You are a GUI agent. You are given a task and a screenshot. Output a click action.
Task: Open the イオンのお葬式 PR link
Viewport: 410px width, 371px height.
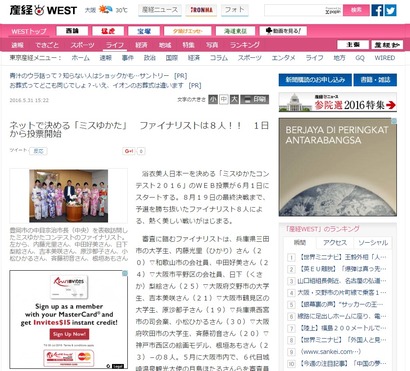[105, 86]
